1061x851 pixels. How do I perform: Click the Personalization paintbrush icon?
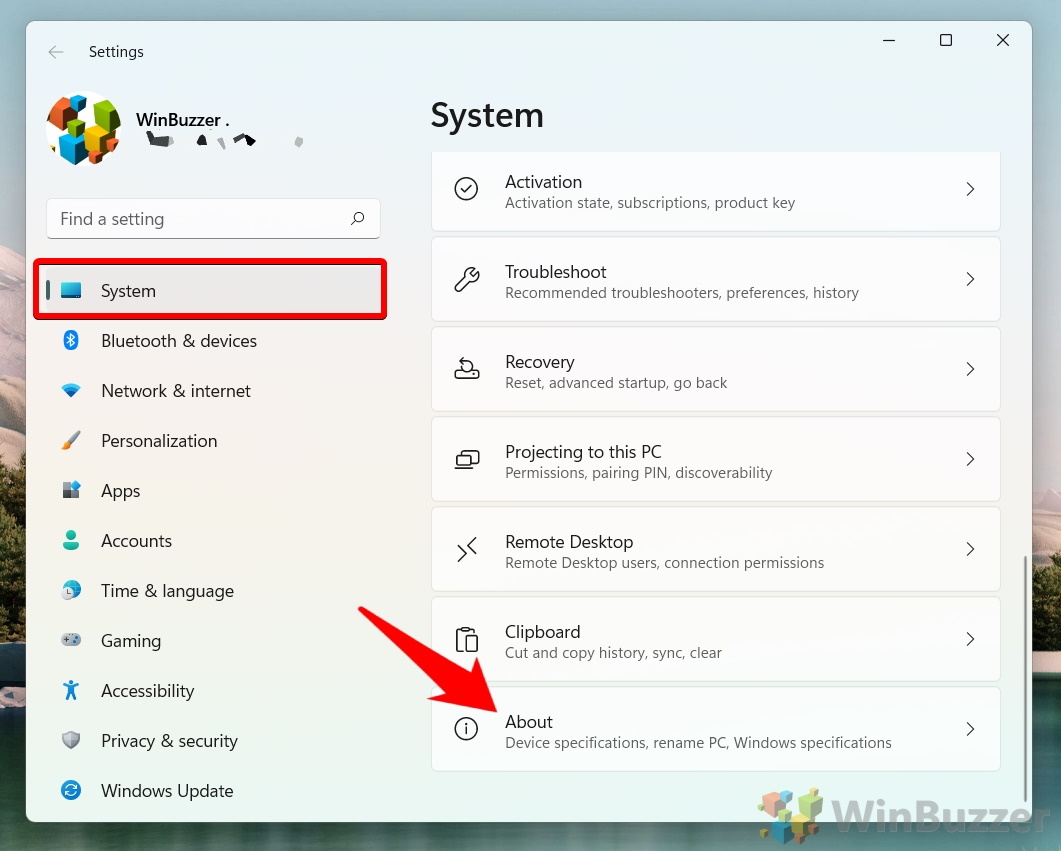[x=71, y=440]
